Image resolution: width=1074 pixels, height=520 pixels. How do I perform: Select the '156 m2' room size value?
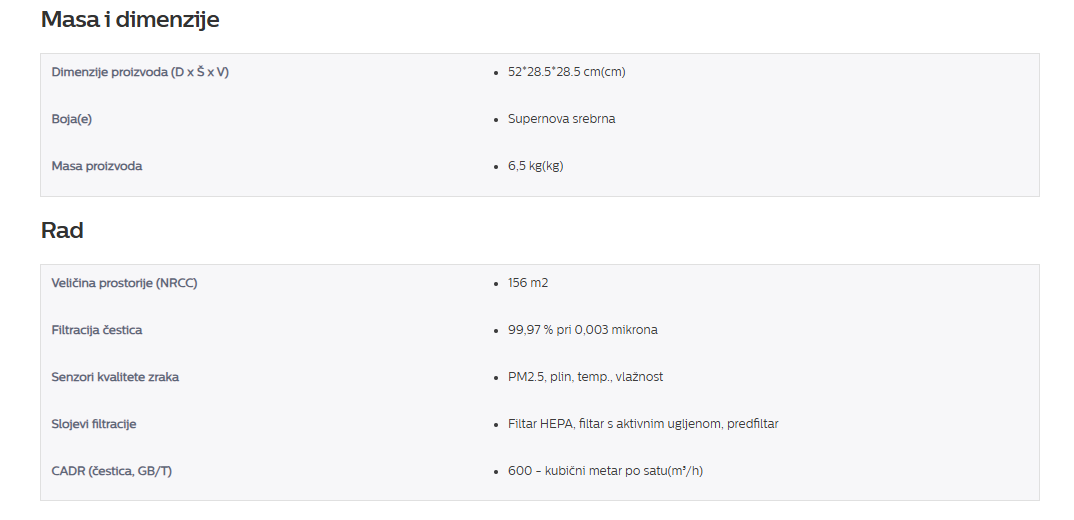[x=528, y=283]
